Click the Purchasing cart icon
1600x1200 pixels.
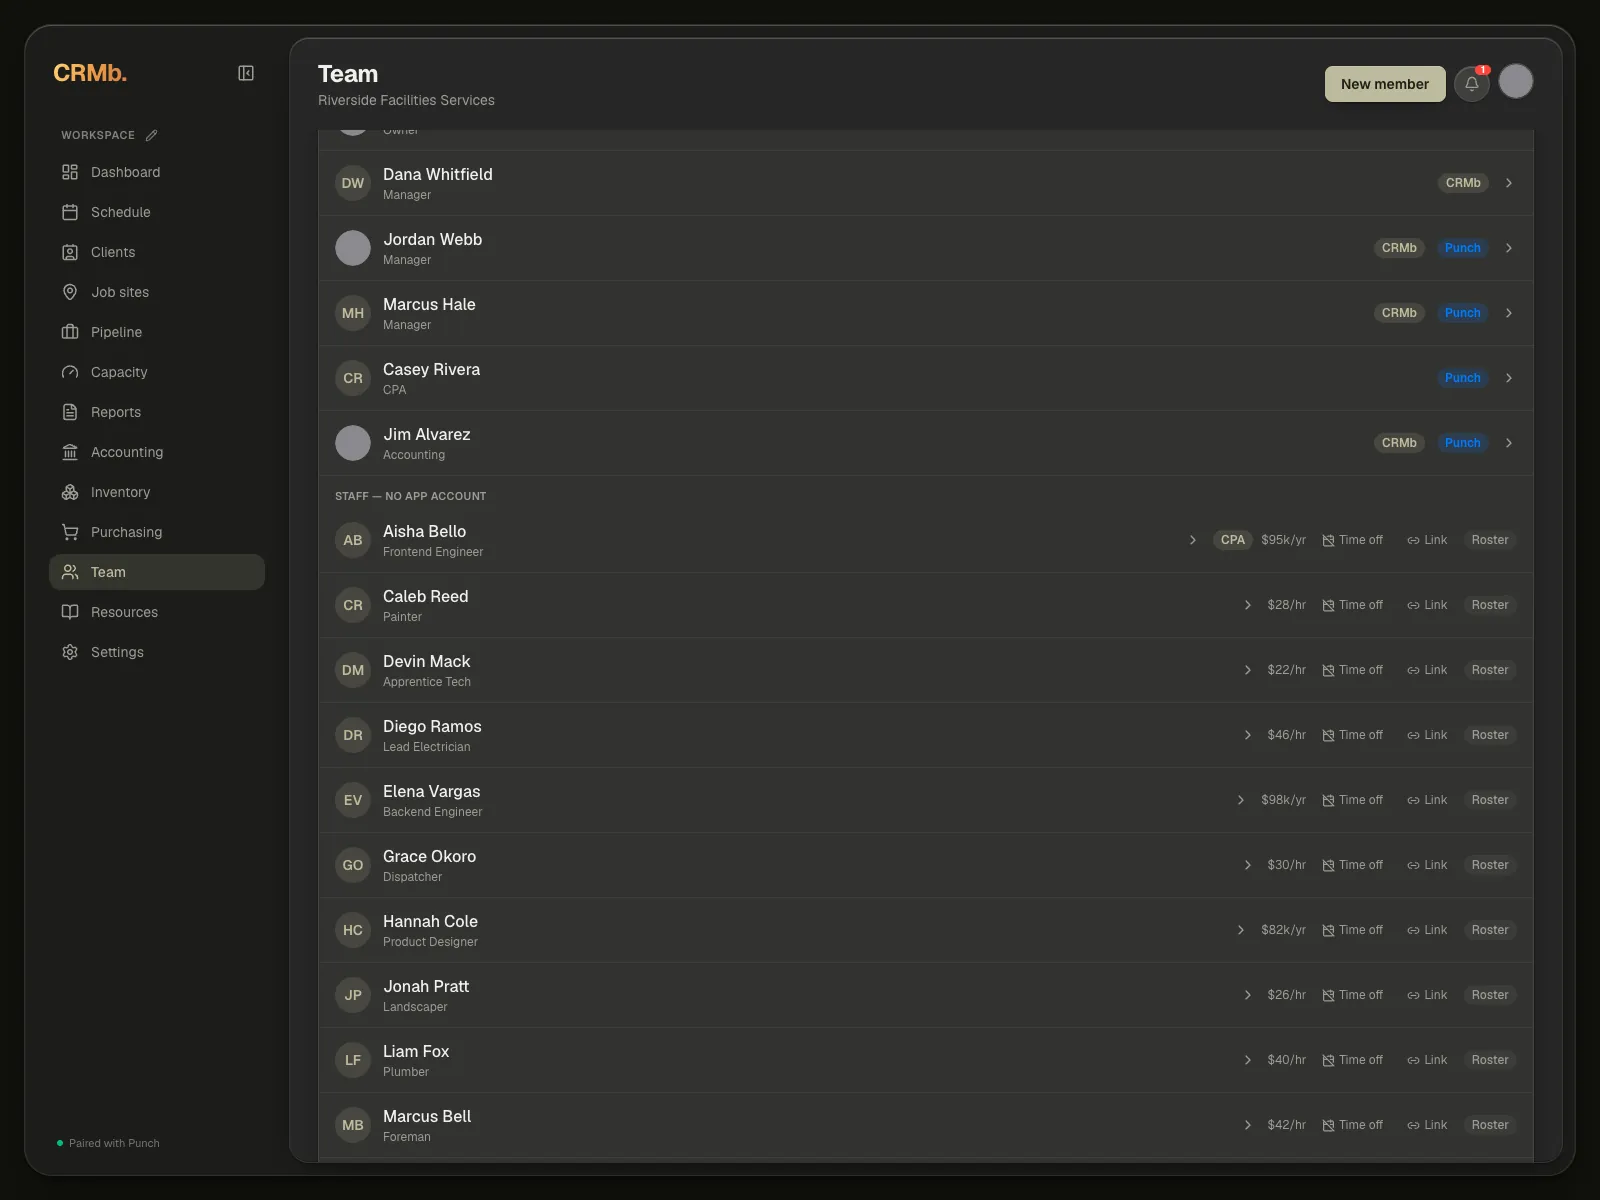(x=70, y=532)
